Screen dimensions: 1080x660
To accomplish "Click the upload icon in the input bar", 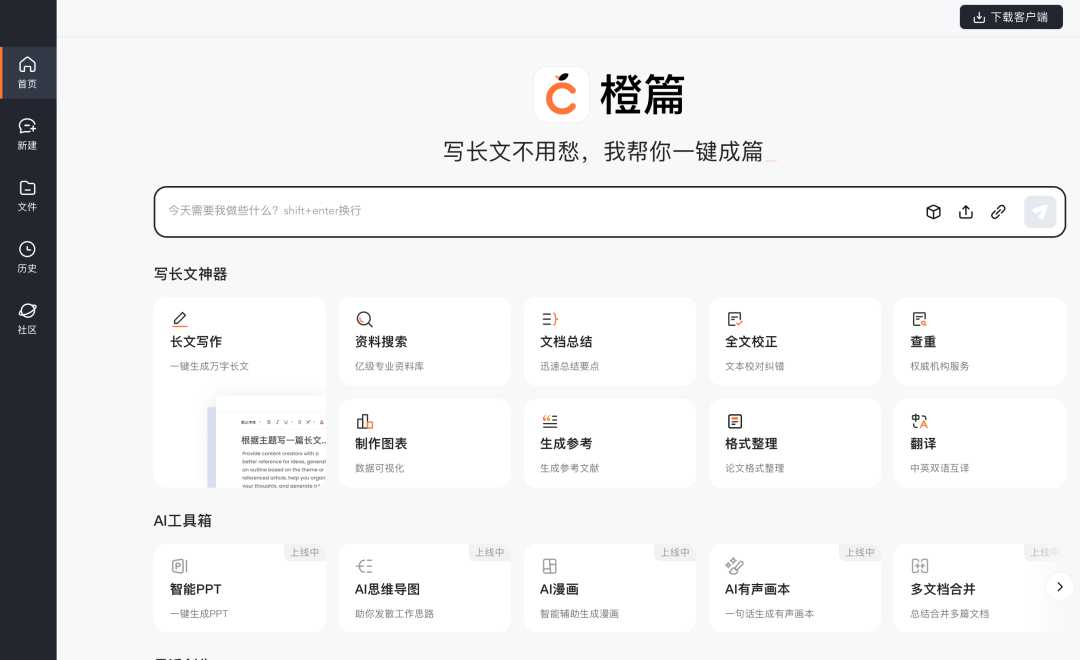I will 966,211.
